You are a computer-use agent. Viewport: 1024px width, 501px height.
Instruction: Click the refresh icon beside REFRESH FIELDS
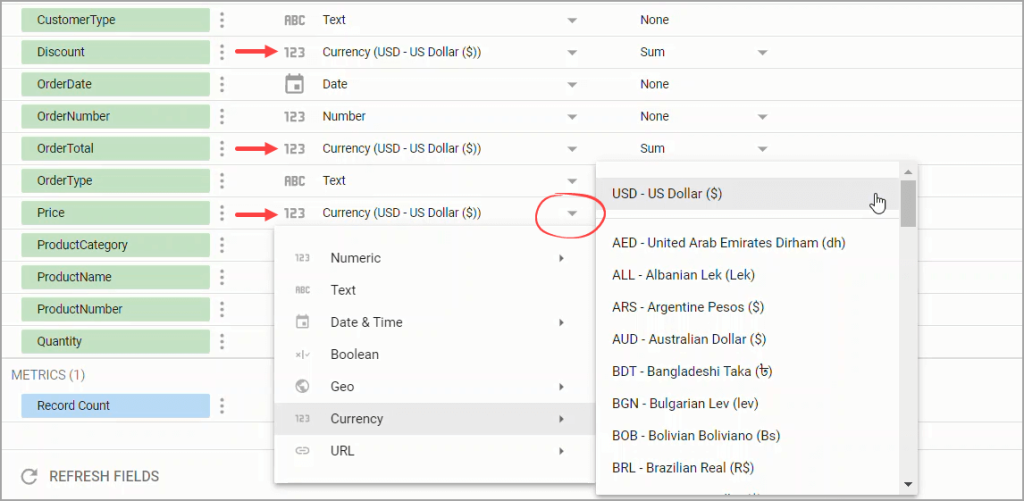(x=29, y=477)
